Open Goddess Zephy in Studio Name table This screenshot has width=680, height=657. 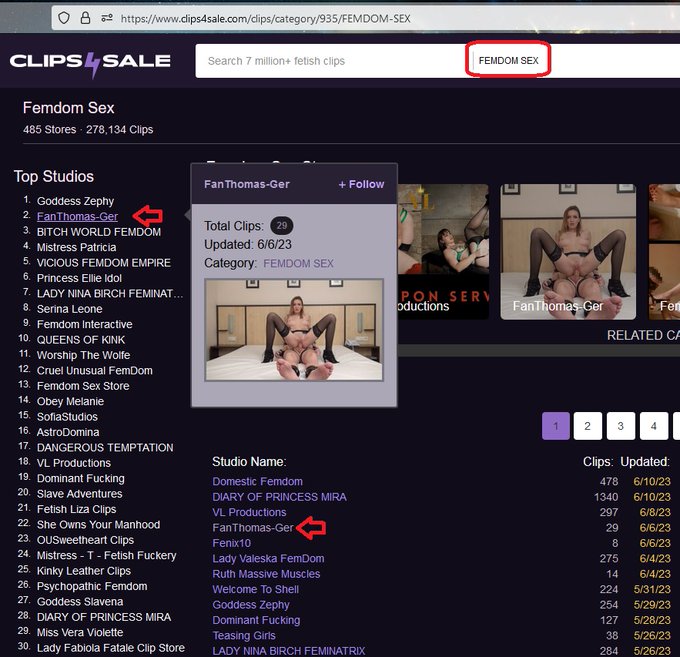coord(251,605)
